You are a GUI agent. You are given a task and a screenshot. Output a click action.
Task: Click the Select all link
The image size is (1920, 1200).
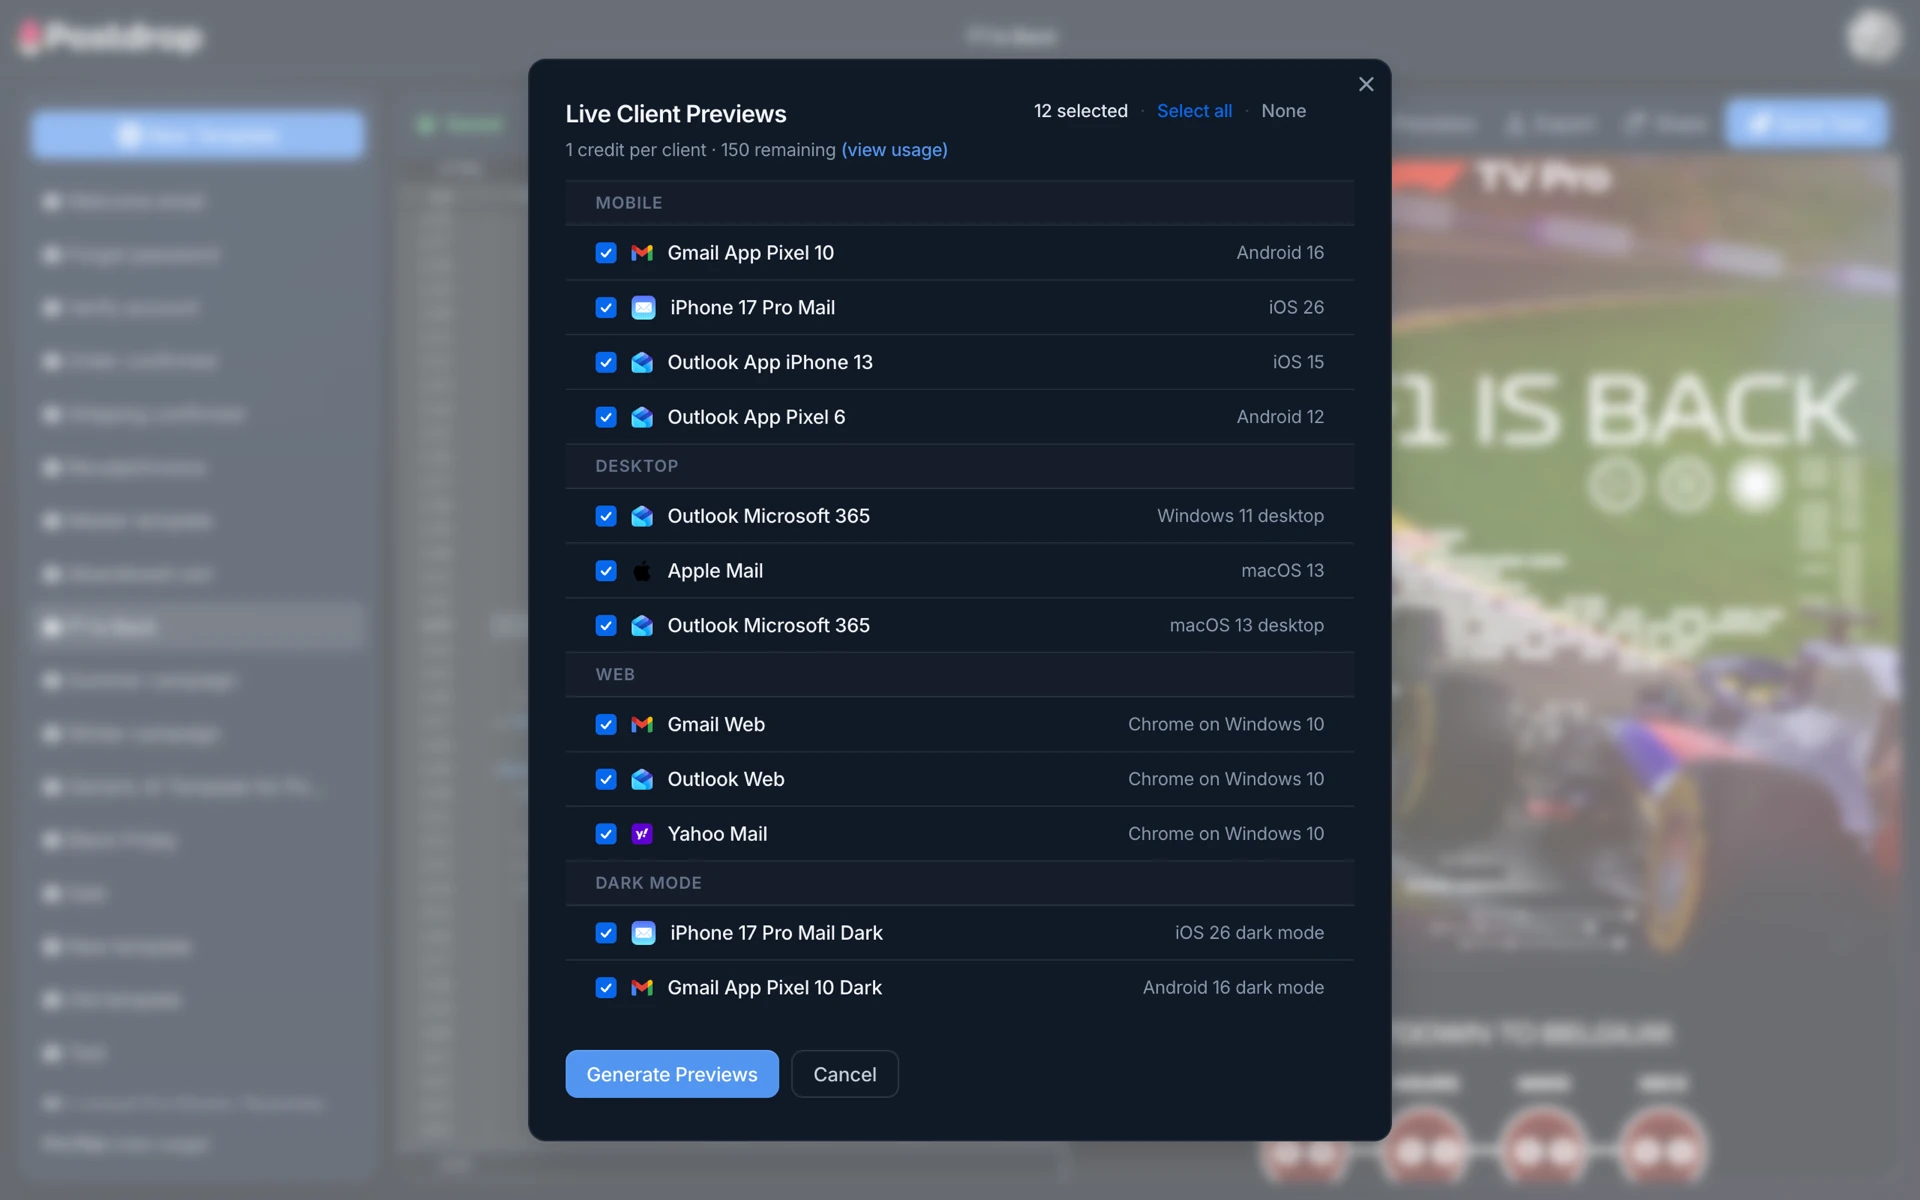point(1194,111)
